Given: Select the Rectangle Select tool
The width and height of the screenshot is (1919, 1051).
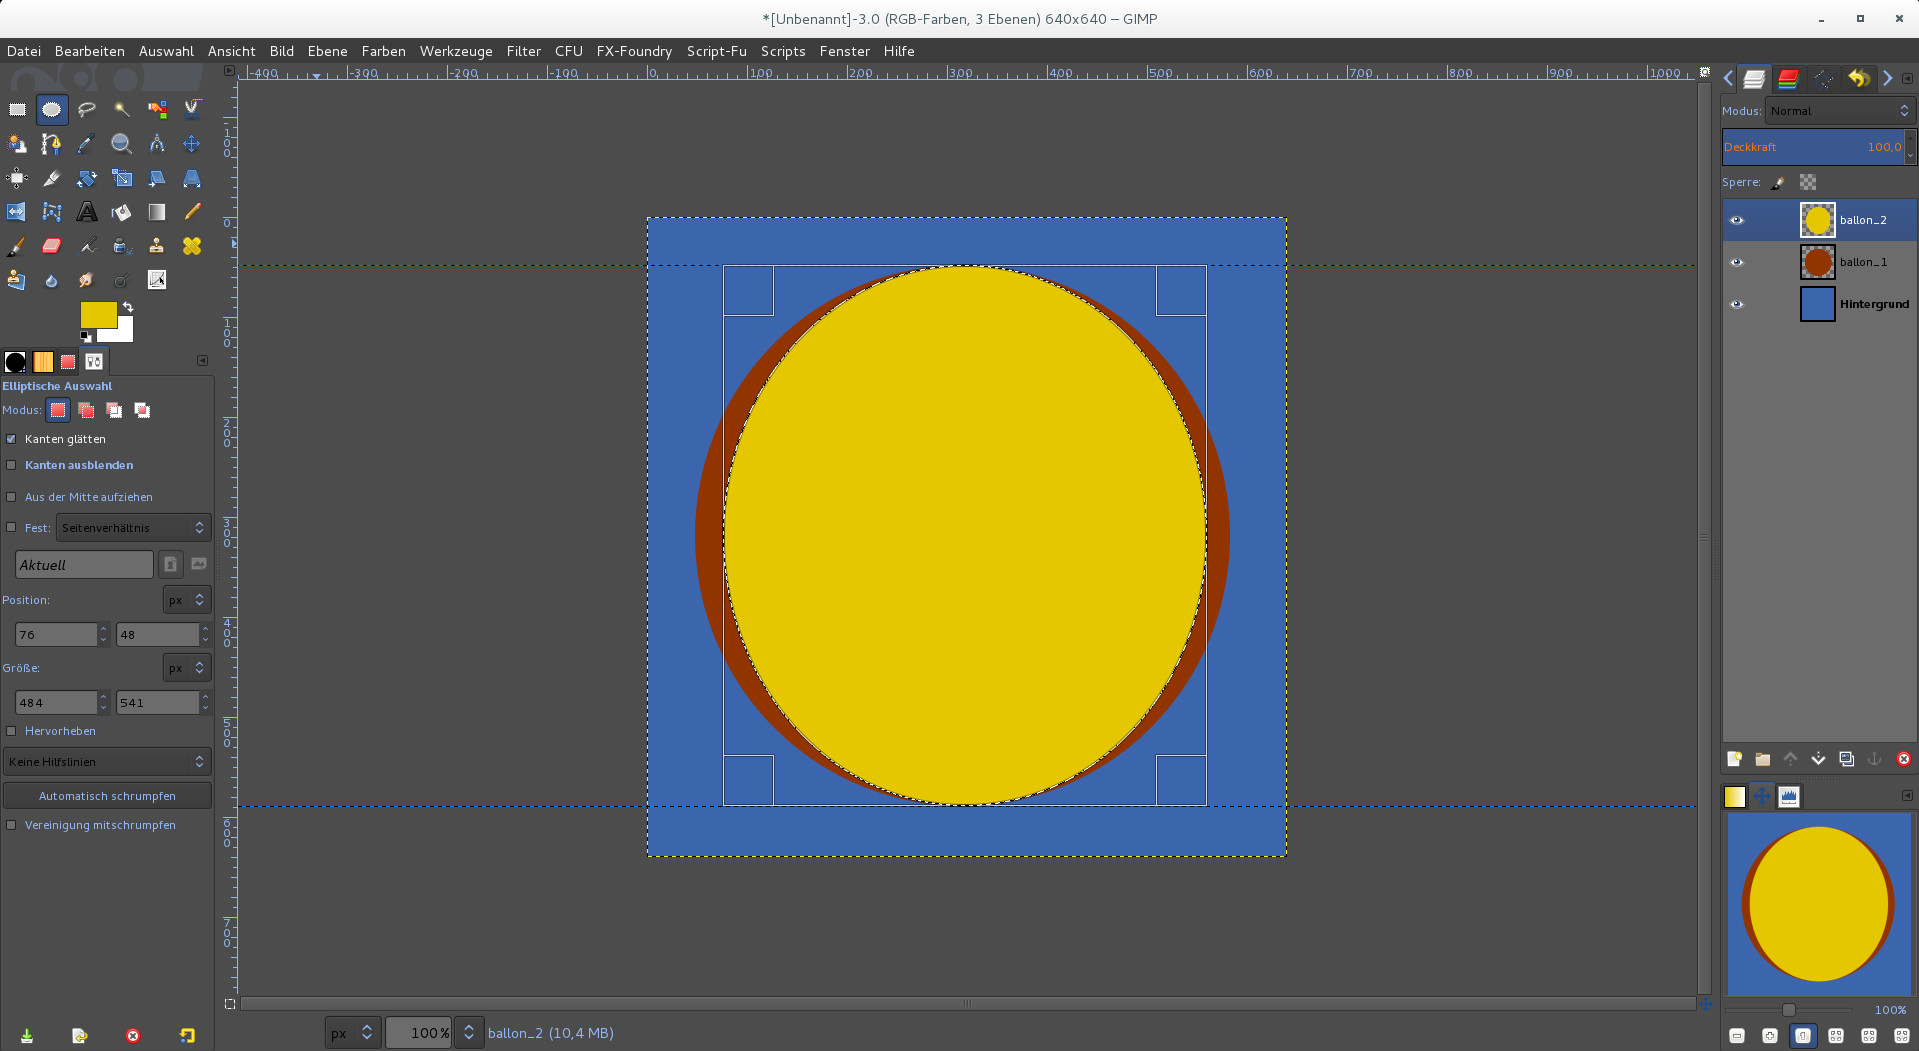Looking at the screenshot, I should [17, 110].
